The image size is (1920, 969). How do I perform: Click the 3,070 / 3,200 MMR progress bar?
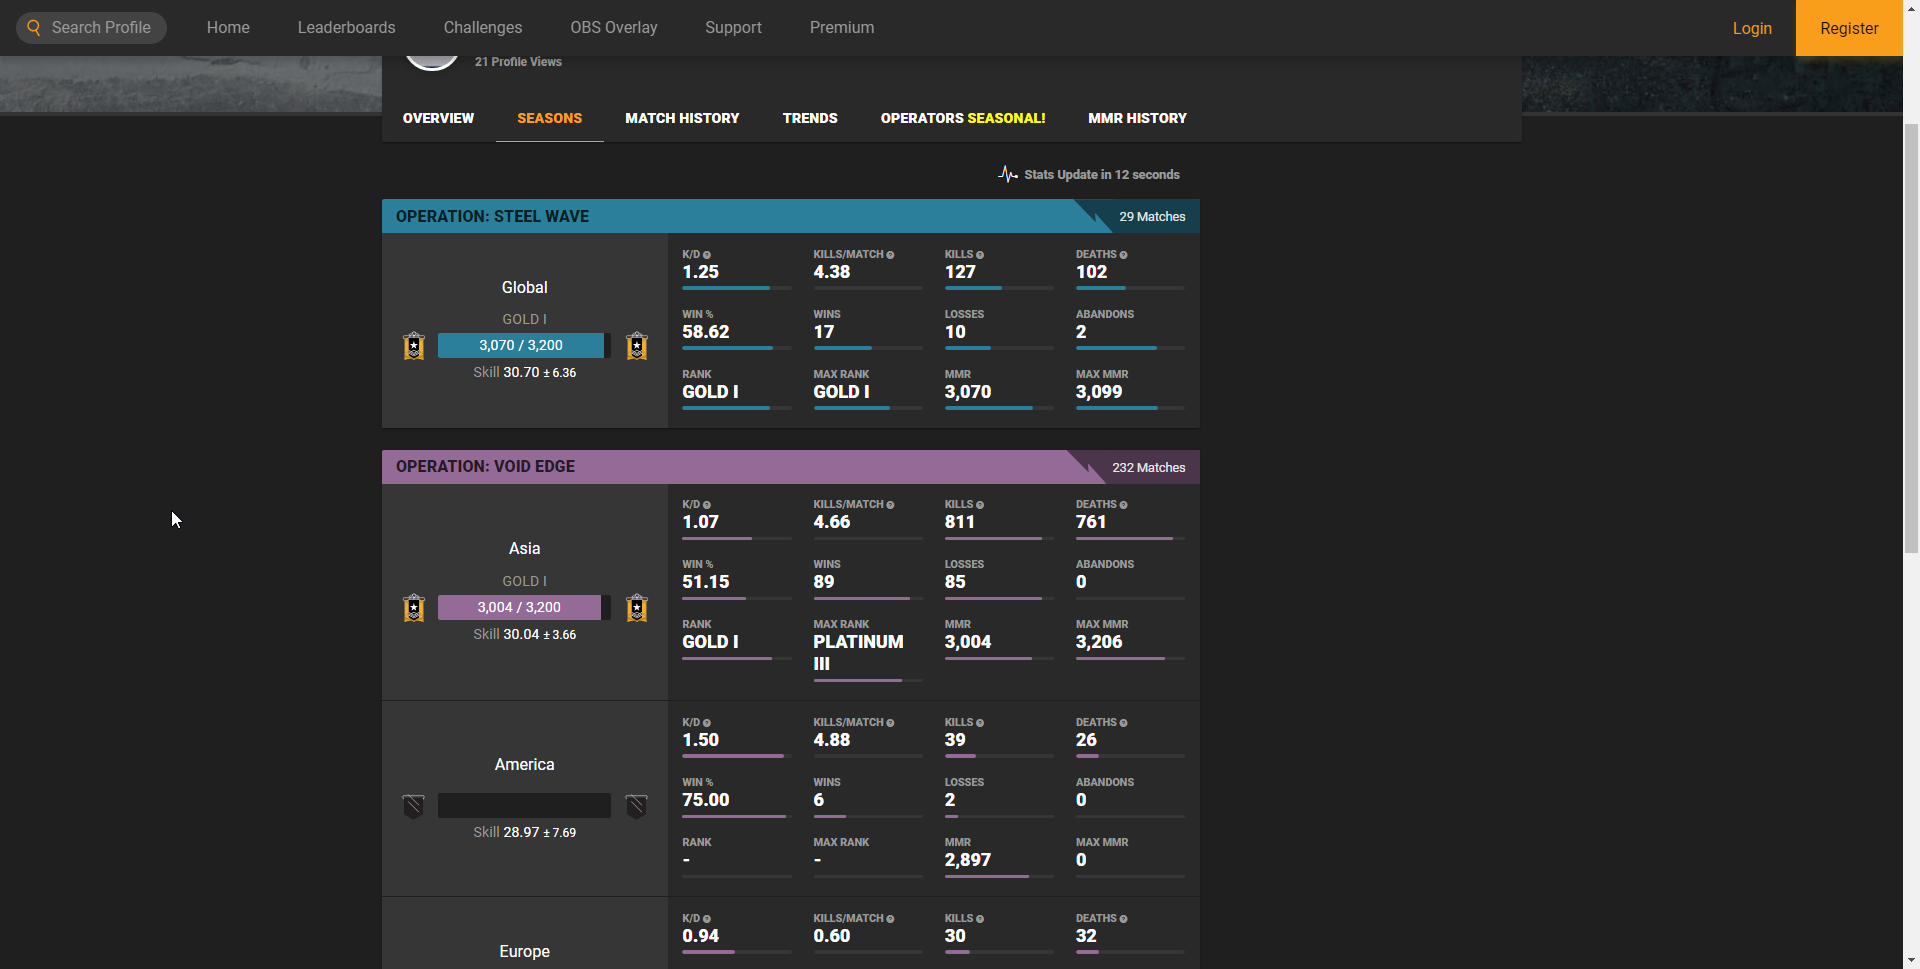521,345
